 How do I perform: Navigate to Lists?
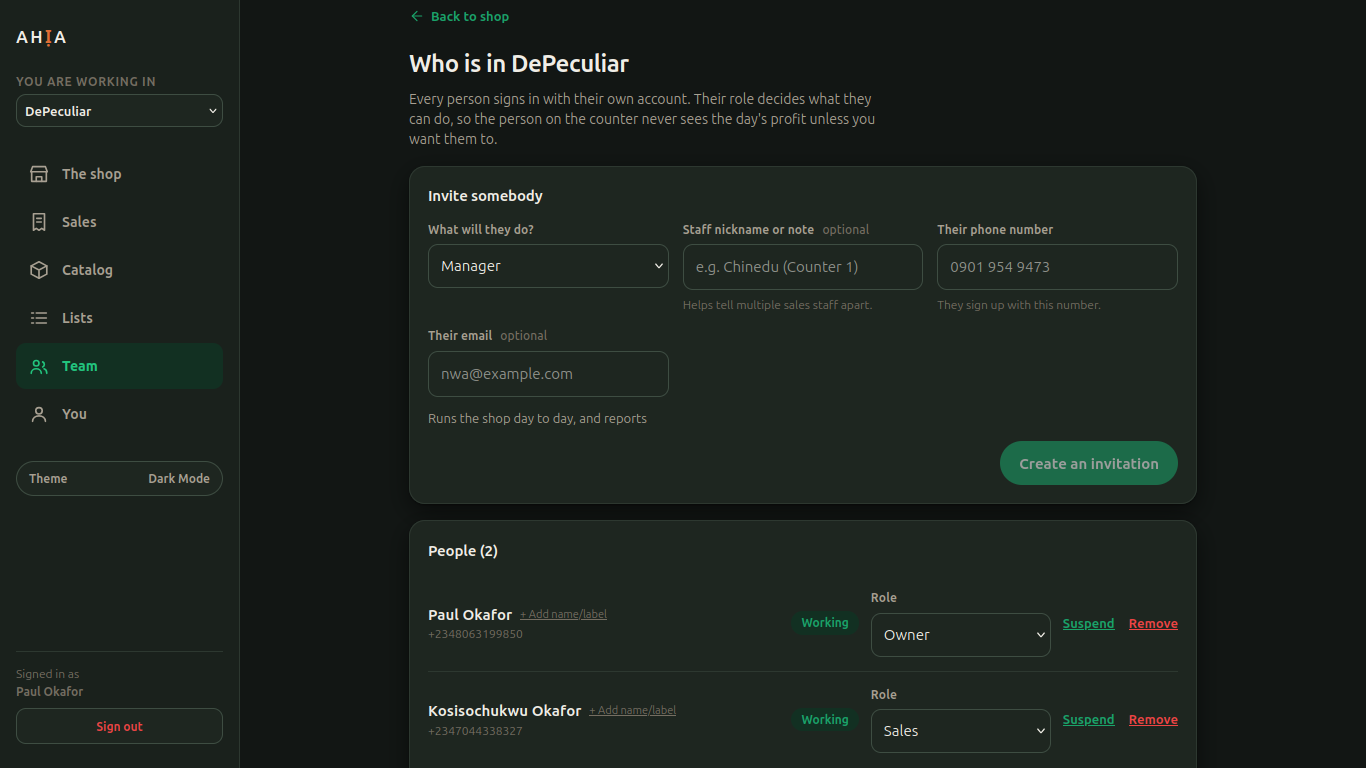click(119, 318)
